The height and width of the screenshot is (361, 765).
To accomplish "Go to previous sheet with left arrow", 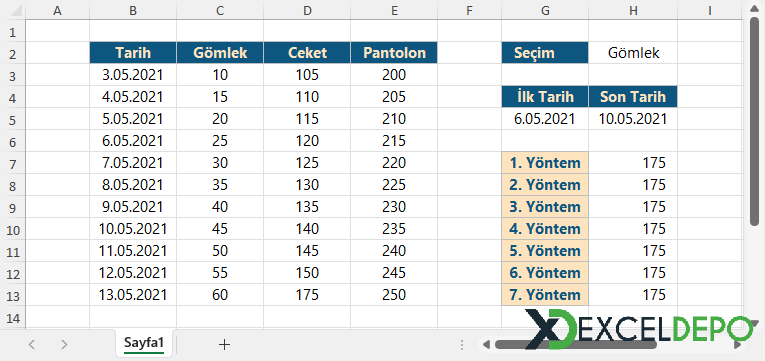I will 32,344.
